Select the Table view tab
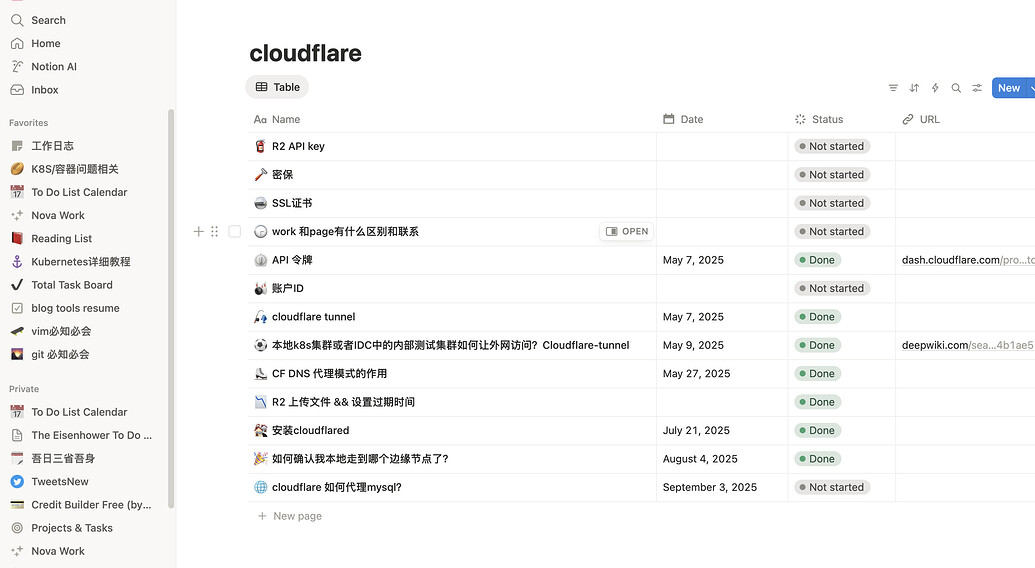This screenshot has width=1035, height=568. click(x=277, y=87)
